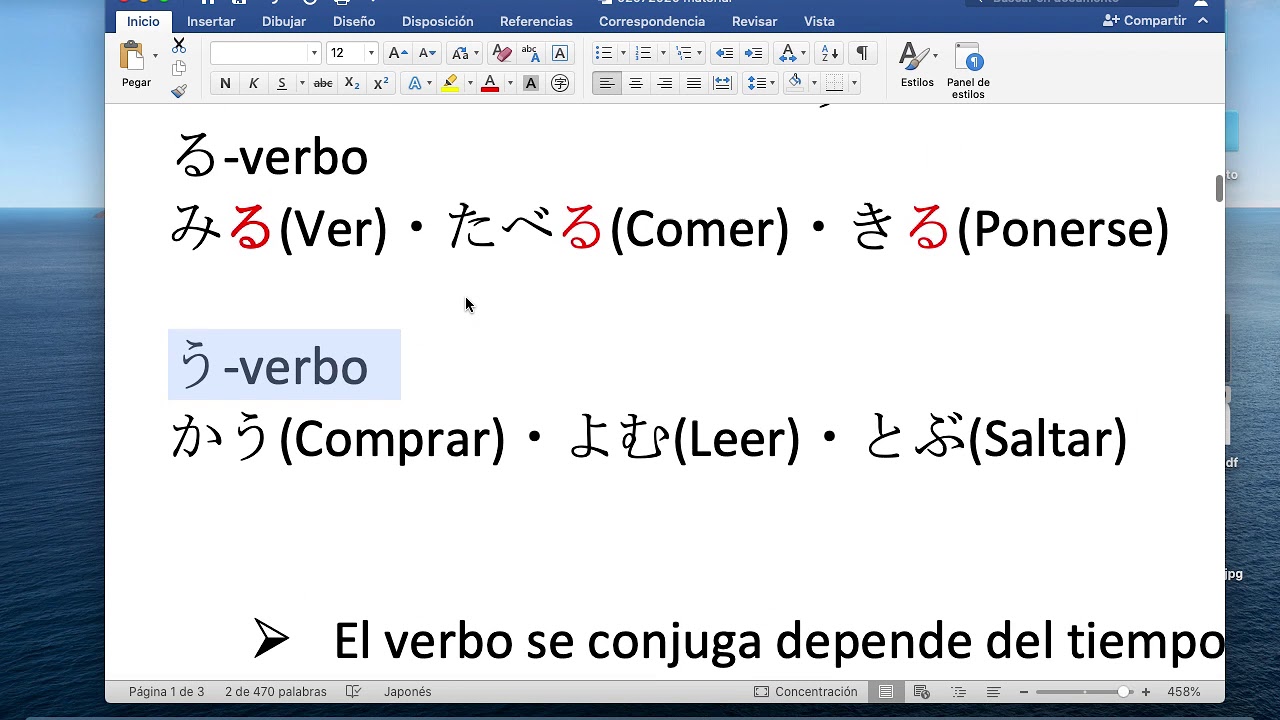
Task: Toggle underline S formatting
Action: 282,83
